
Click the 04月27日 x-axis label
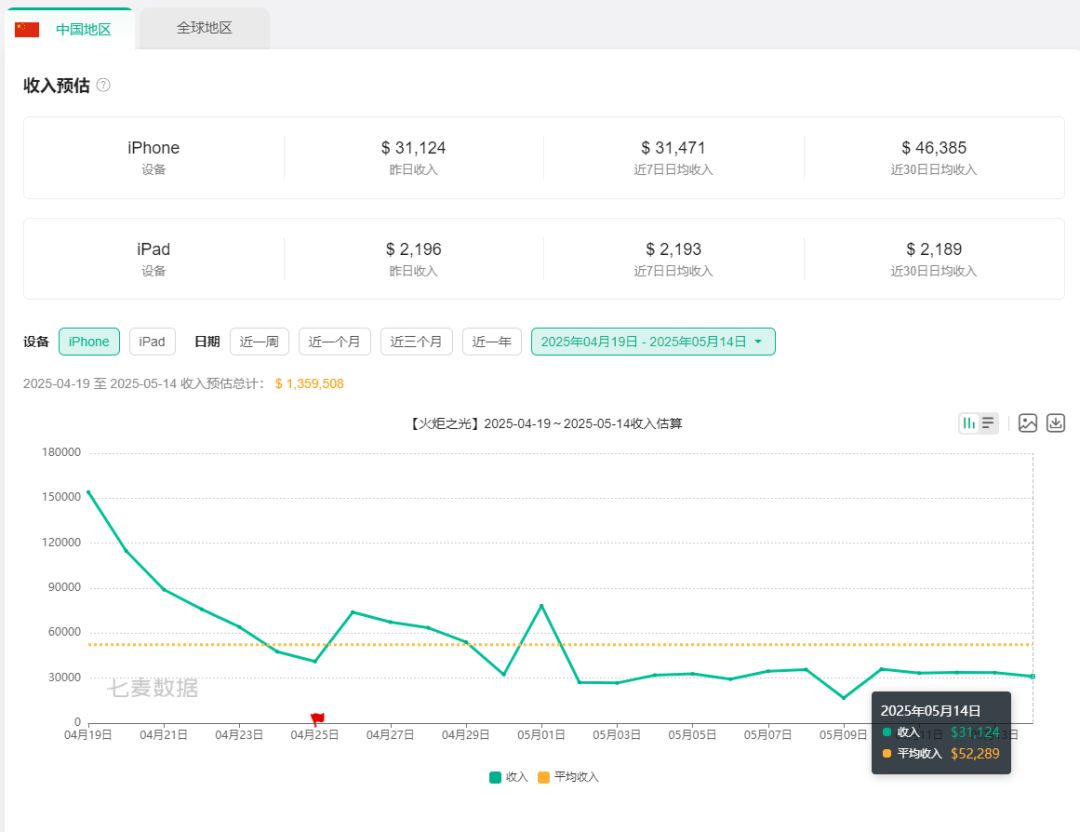pos(390,735)
